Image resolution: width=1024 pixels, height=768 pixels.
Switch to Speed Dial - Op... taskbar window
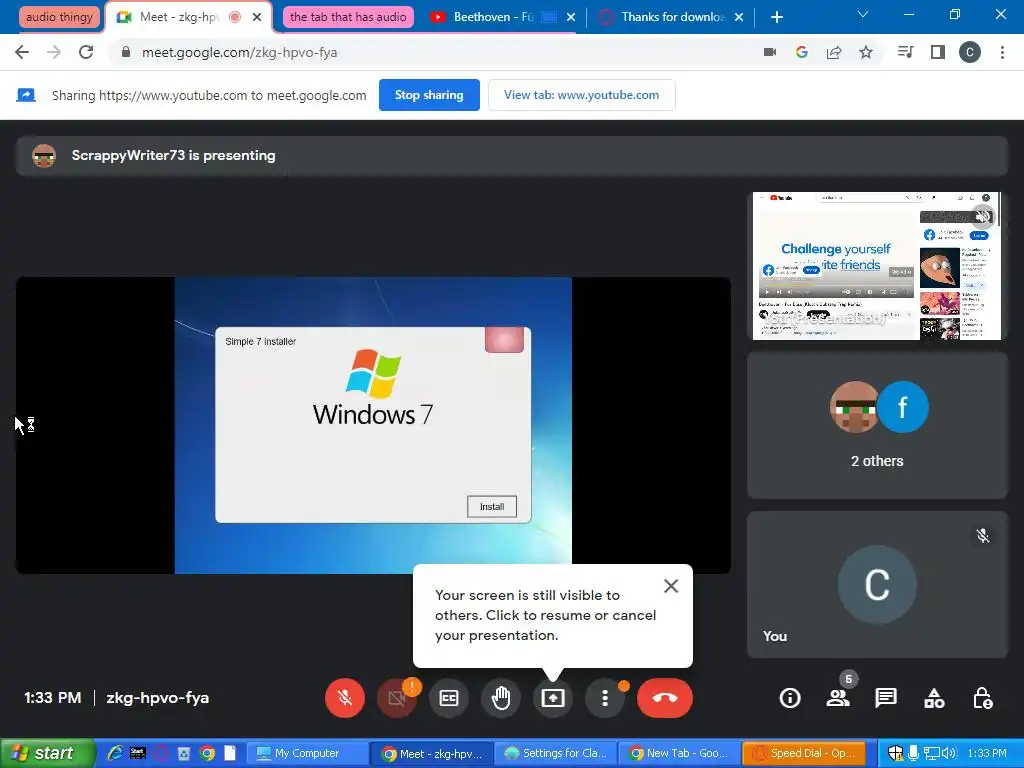[804, 754]
